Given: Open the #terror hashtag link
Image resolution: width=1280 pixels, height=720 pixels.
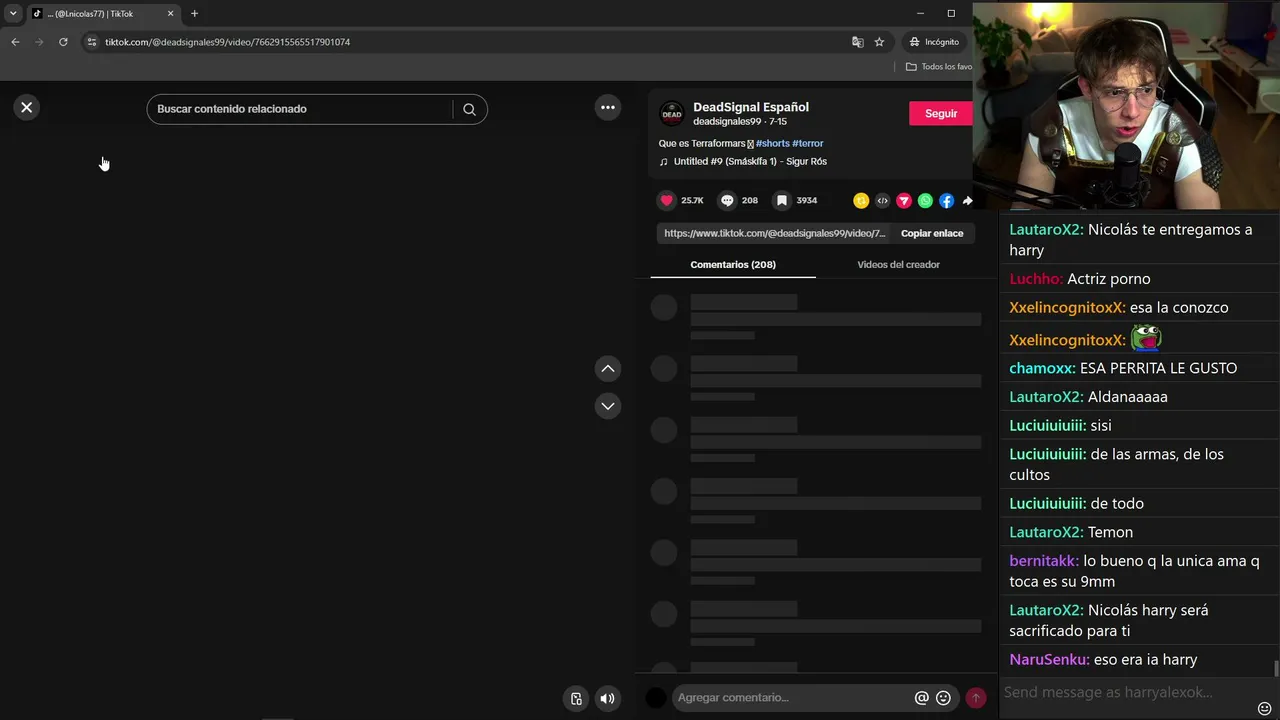Looking at the screenshot, I should (x=808, y=143).
